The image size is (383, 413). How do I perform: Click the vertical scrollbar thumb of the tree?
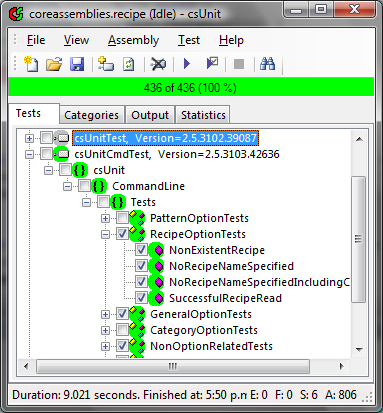tap(359, 239)
